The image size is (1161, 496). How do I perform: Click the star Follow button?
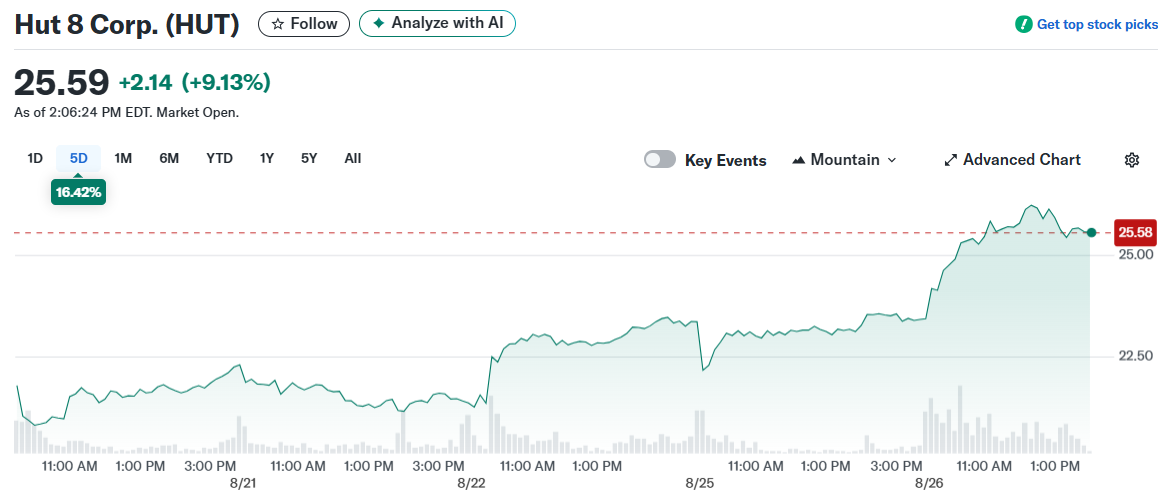(x=304, y=24)
